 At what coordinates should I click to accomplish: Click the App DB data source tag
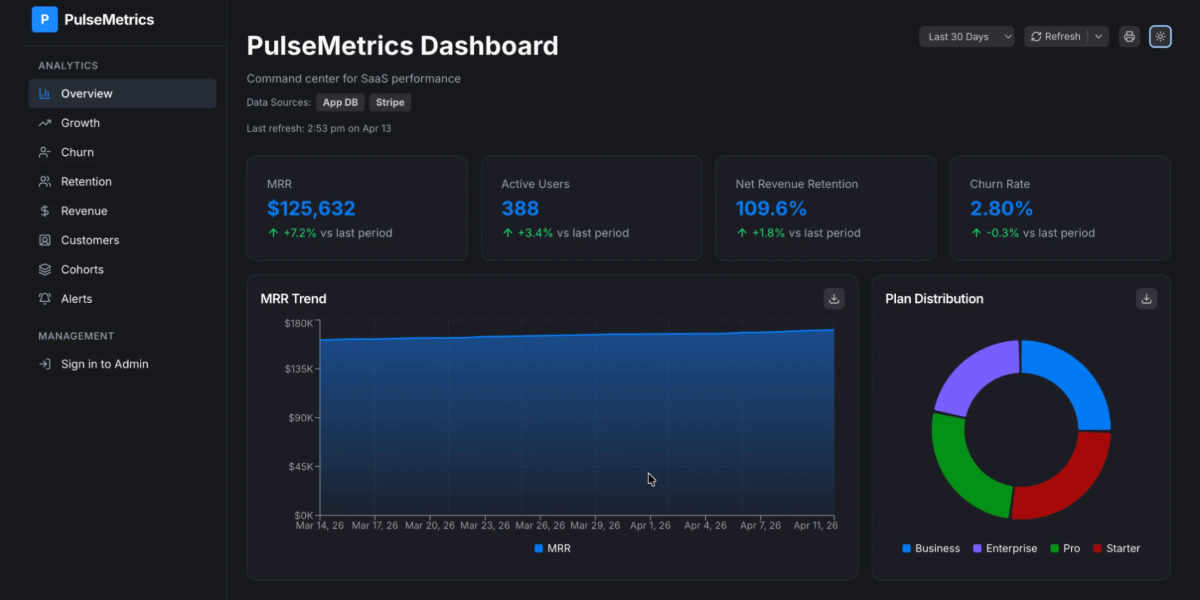point(340,102)
